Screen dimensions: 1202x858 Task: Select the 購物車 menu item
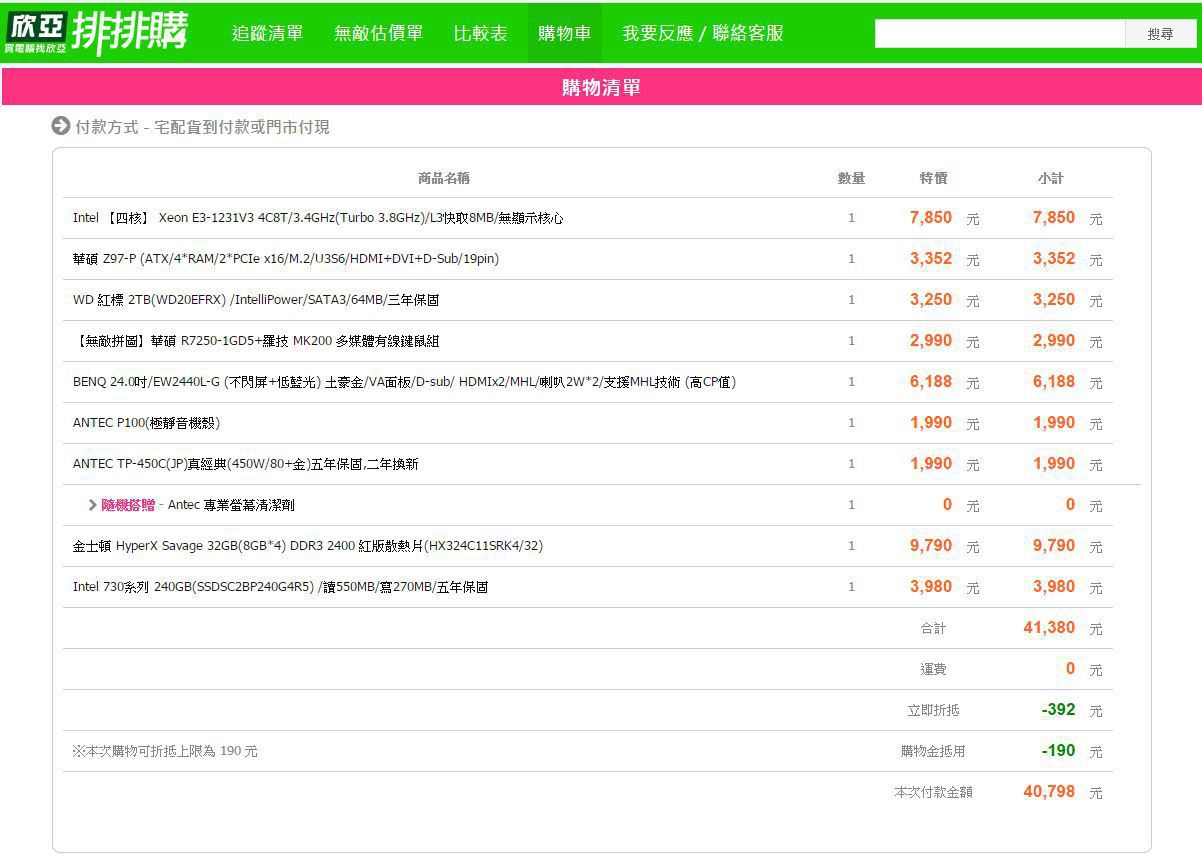click(x=564, y=33)
